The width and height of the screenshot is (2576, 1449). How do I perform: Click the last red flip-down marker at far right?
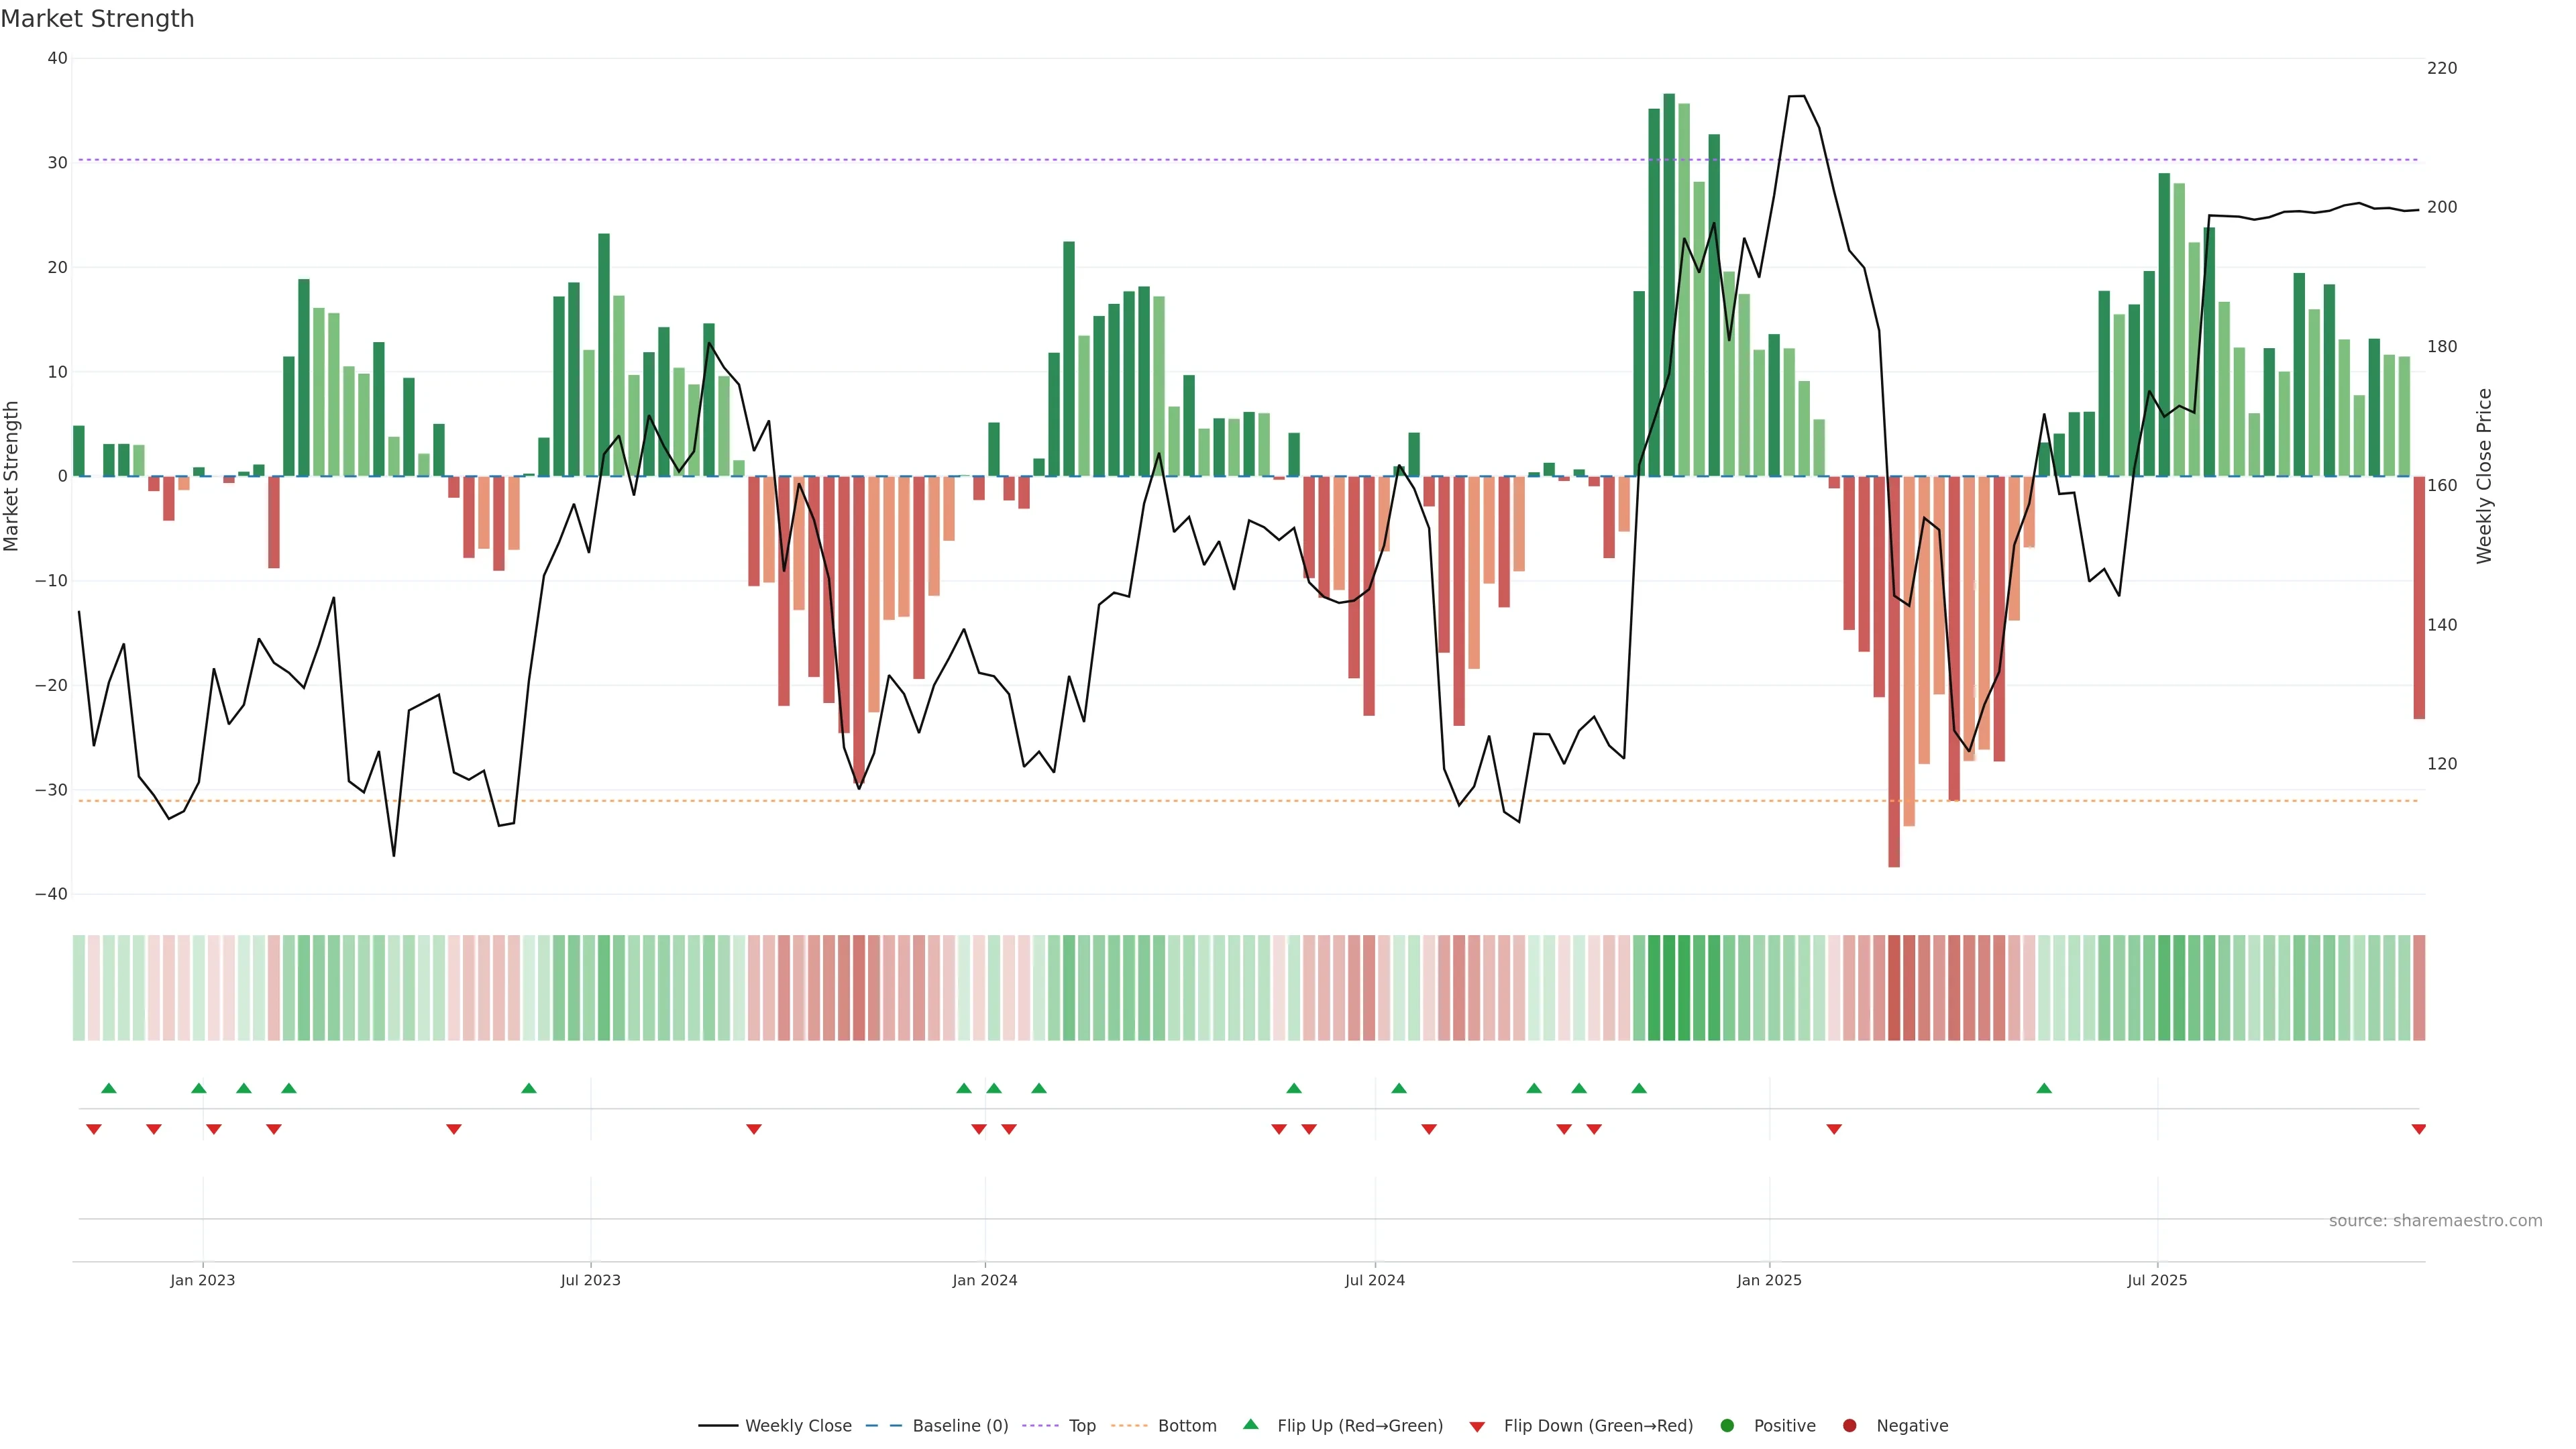click(x=2418, y=1129)
